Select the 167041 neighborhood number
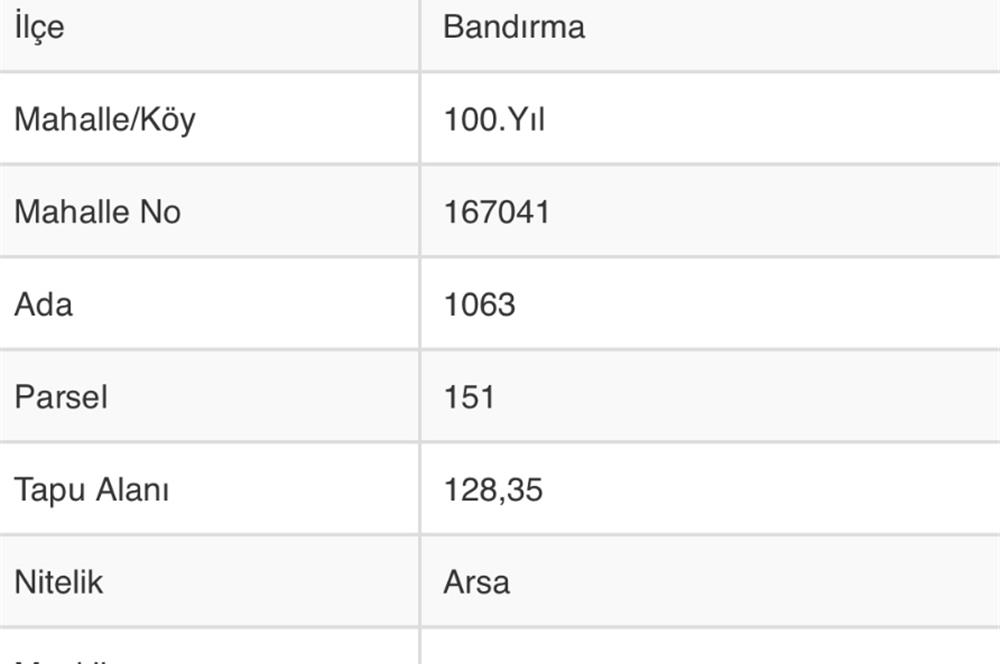 coord(496,212)
